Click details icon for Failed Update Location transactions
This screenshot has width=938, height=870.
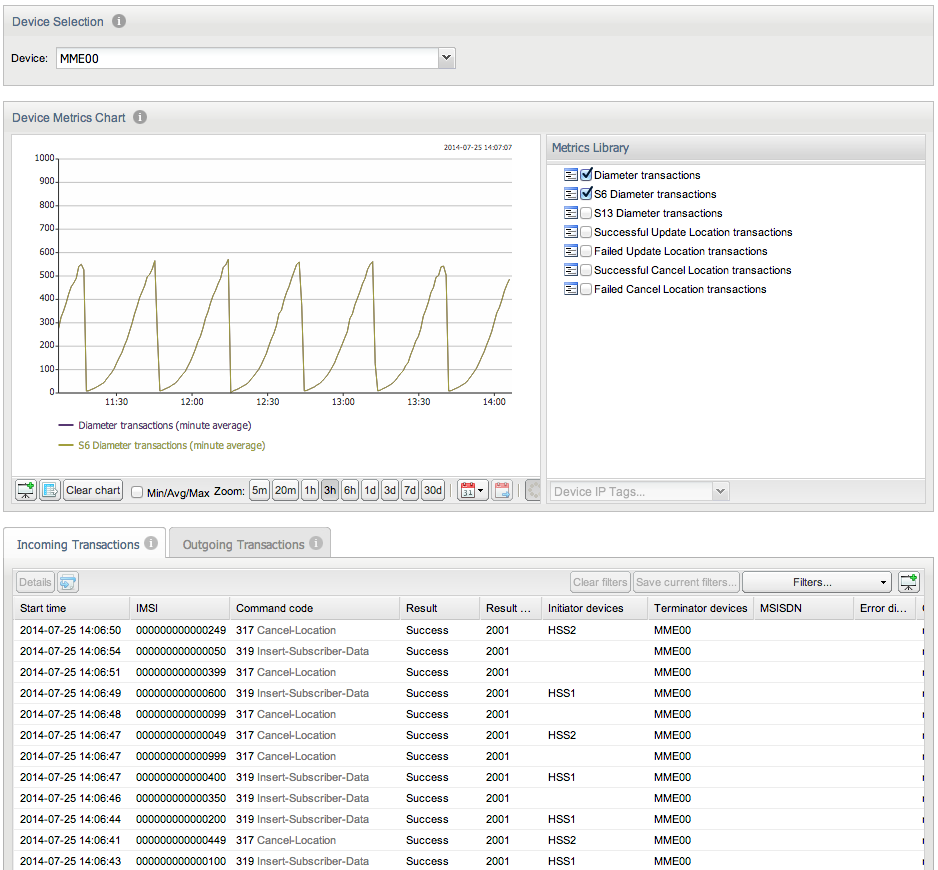(x=571, y=251)
